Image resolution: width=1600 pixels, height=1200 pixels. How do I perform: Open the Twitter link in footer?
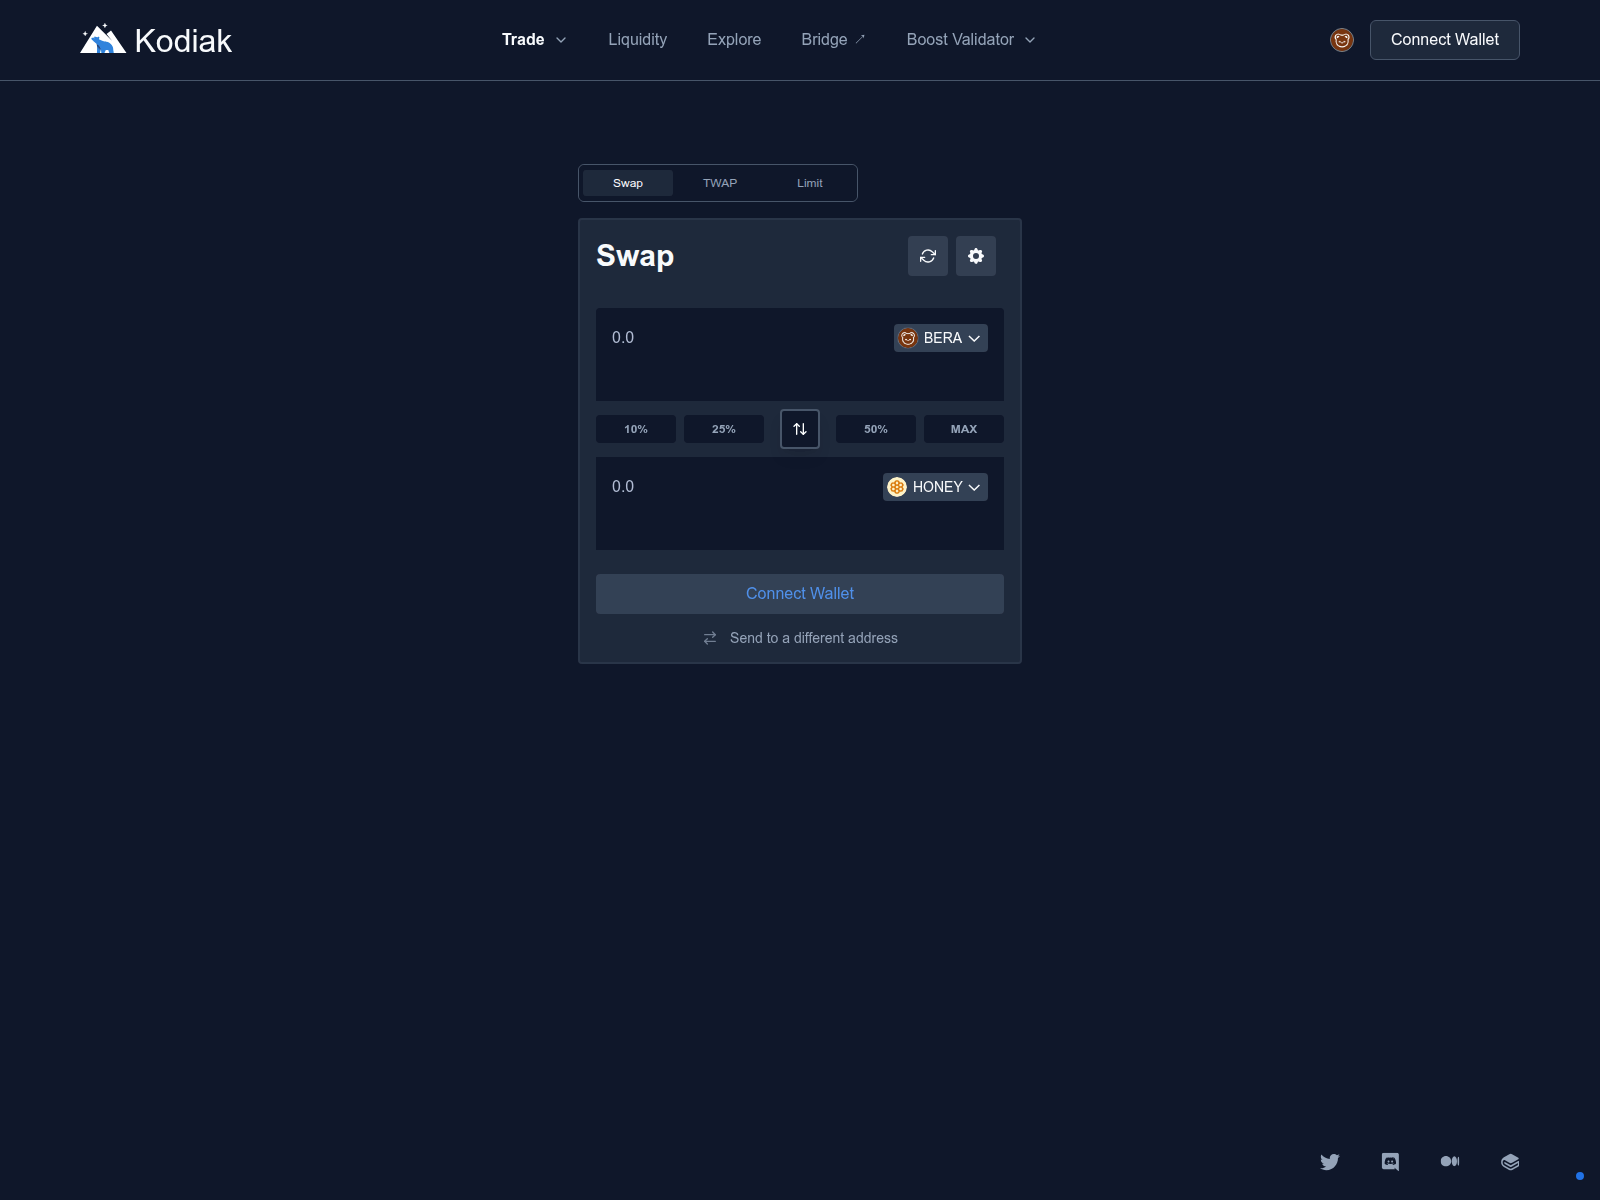[1329, 1161]
